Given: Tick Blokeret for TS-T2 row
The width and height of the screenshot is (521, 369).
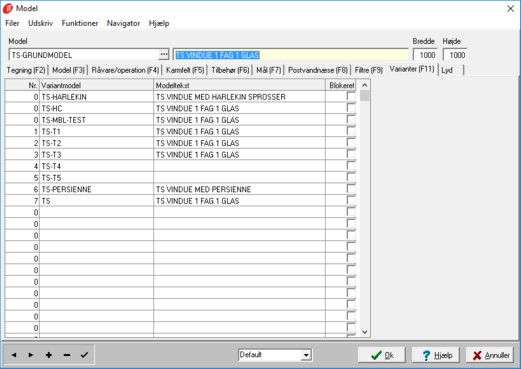Looking at the screenshot, I should click(351, 143).
